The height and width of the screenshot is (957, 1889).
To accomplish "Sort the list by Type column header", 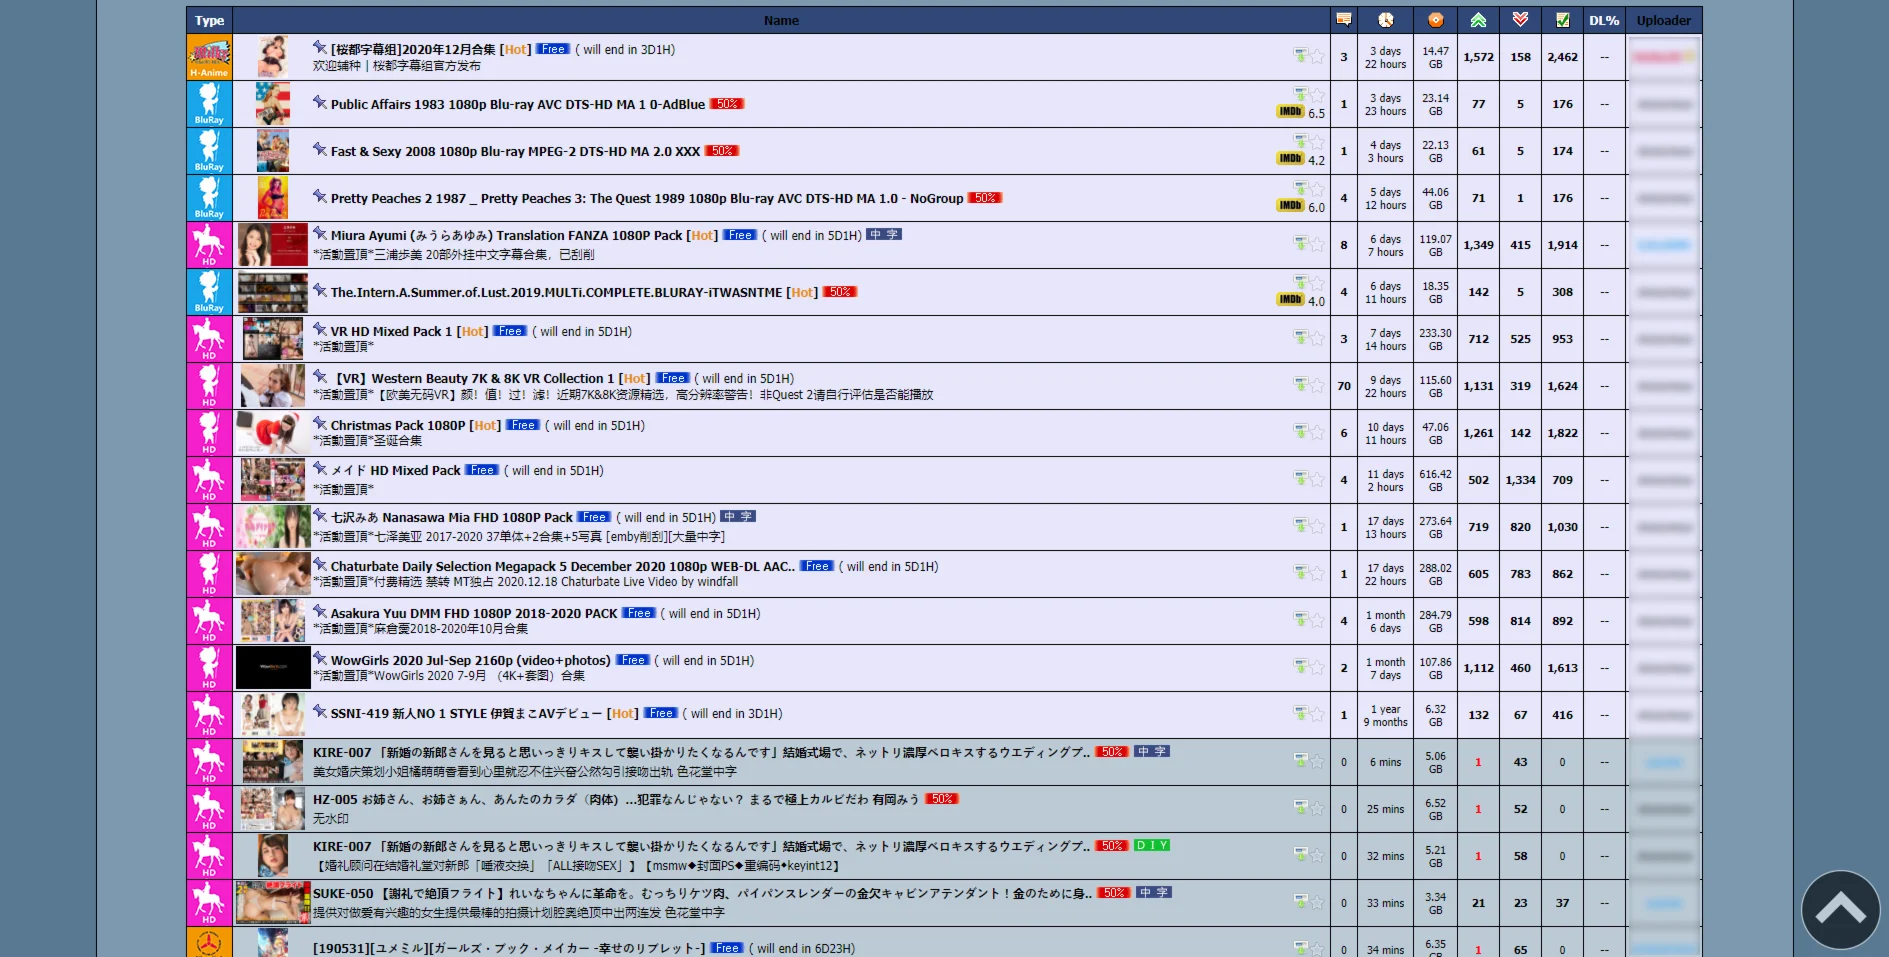I will [x=209, y=20].
